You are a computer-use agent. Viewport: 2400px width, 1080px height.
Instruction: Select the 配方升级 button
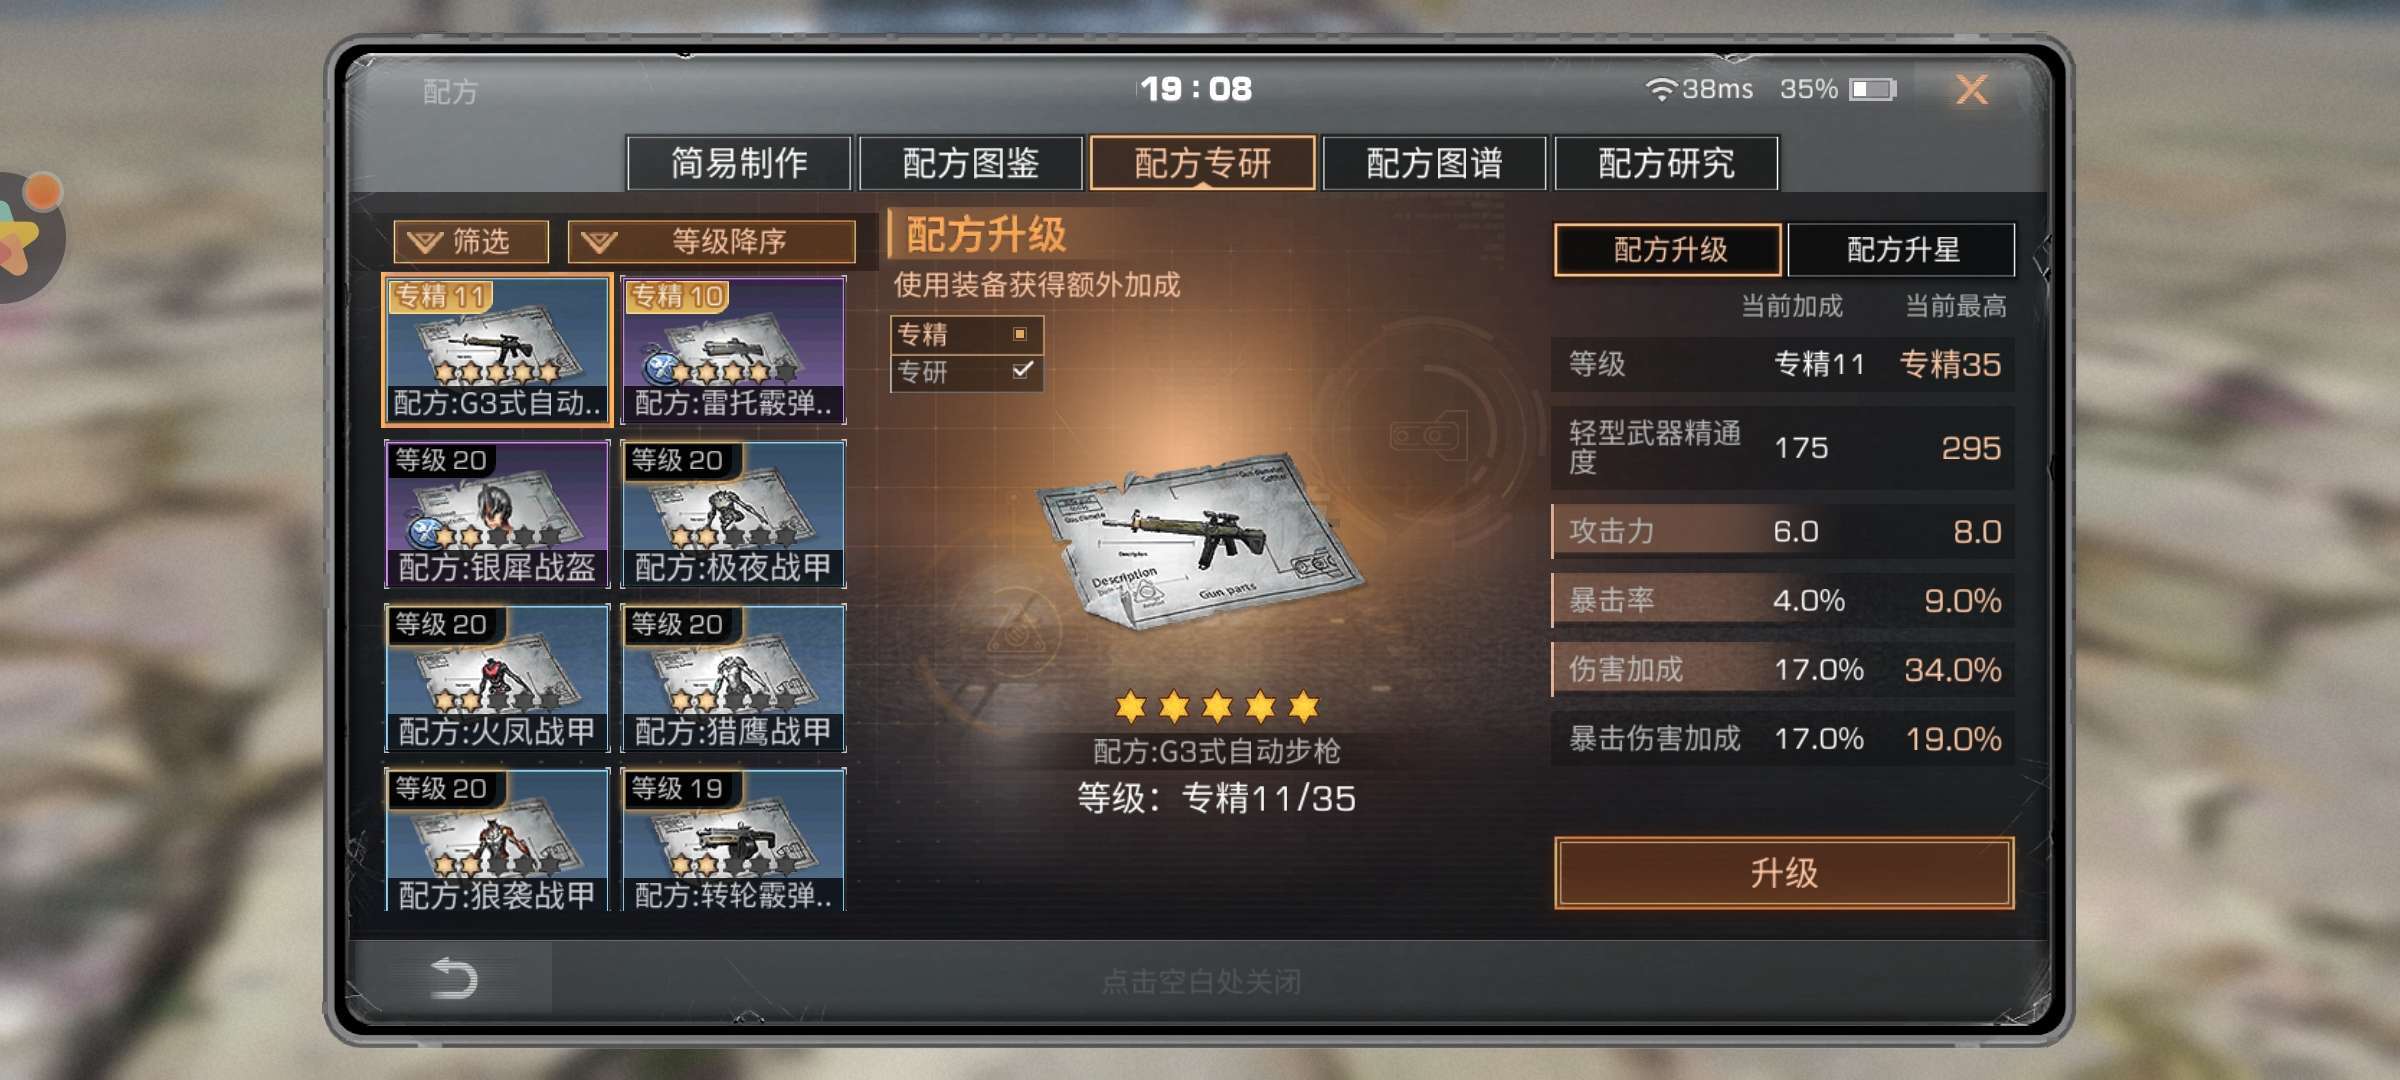click(x=1668, y=249)
